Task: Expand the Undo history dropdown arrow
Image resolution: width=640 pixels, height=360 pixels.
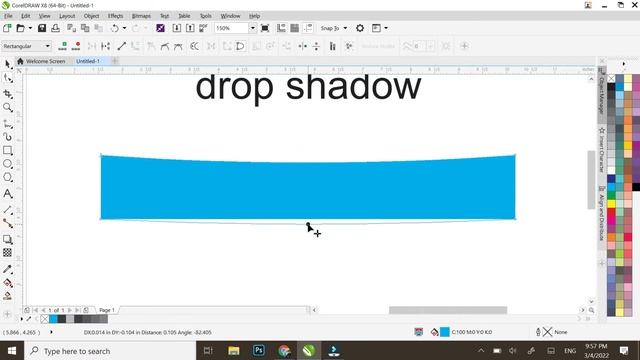Action: pos(124,28)
